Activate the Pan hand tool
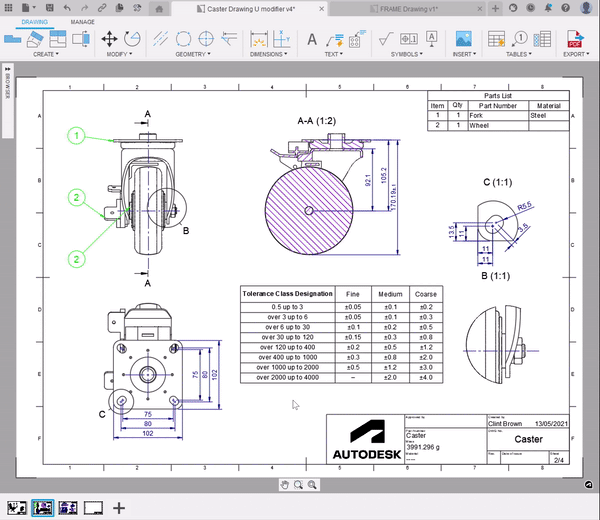600x520 pixels. click(285, 484)
